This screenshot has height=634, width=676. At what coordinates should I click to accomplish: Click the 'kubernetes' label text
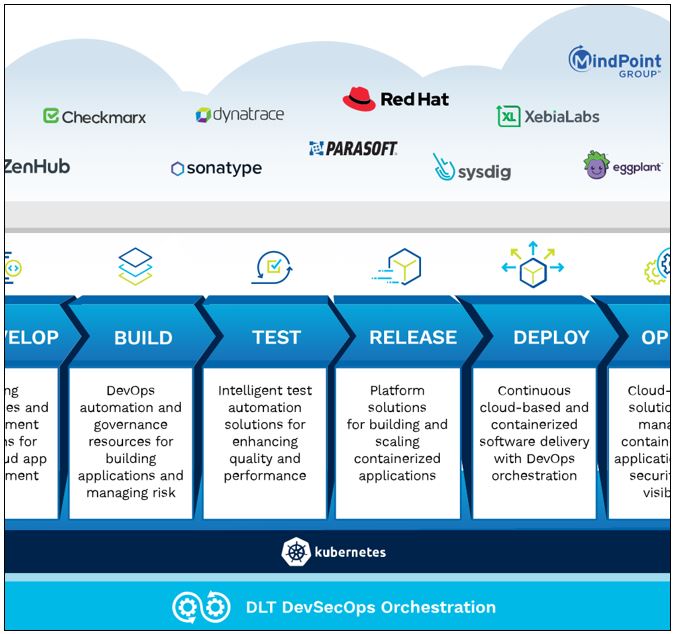click(x=350, y=552)
